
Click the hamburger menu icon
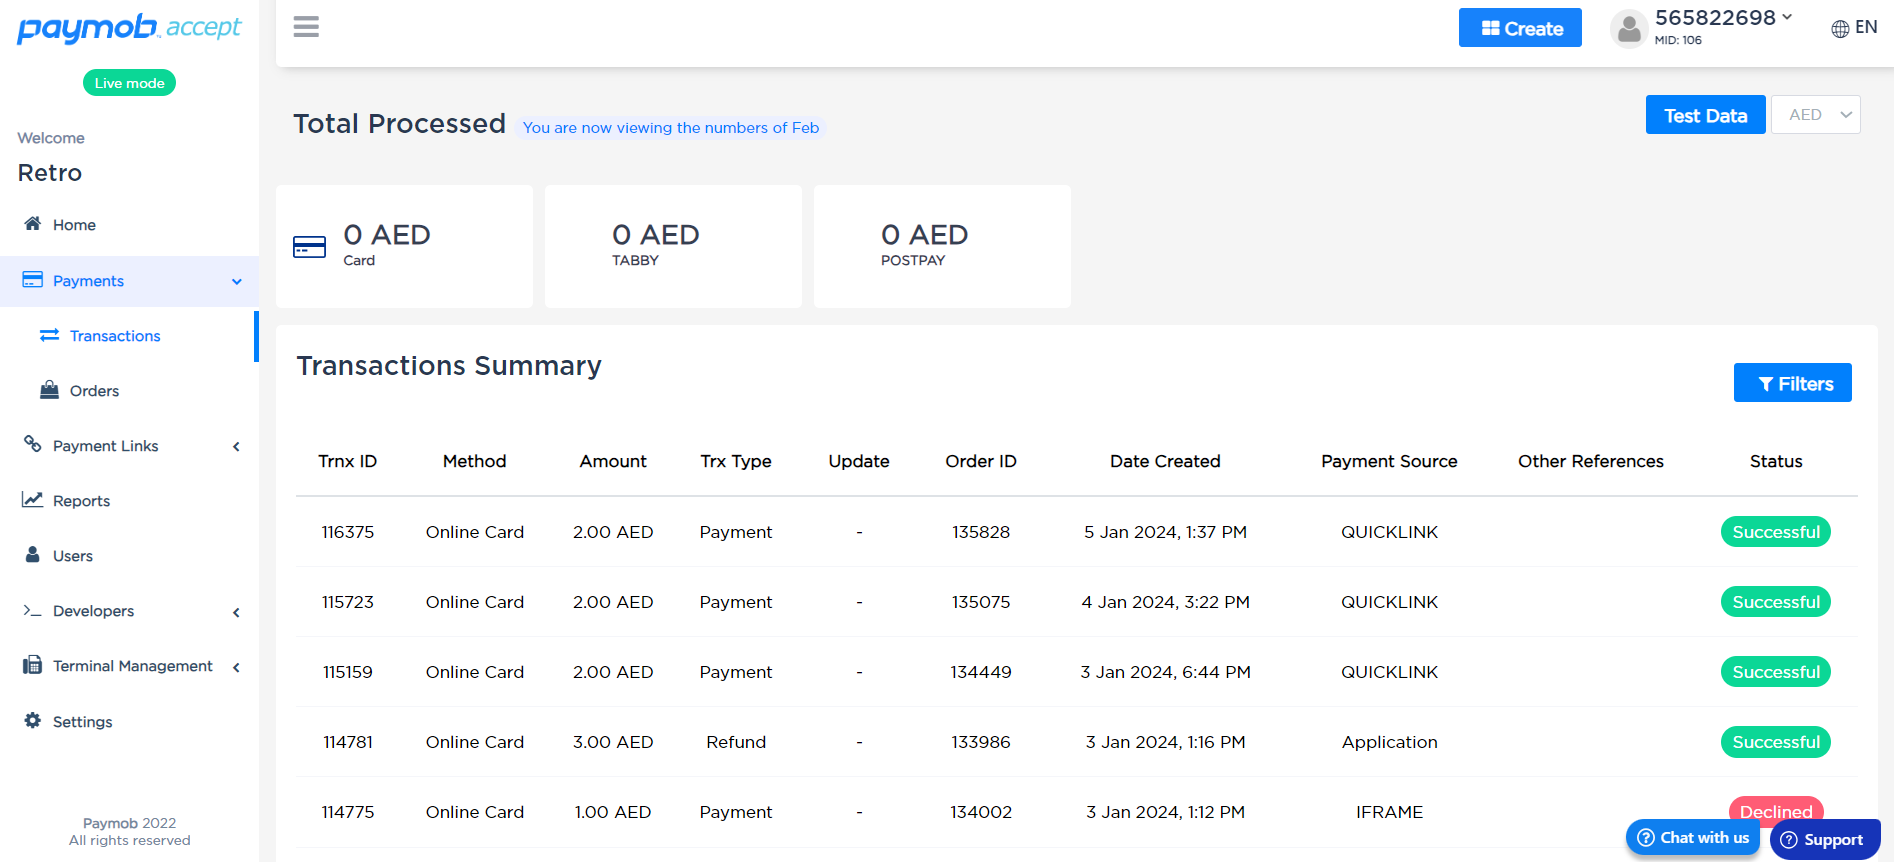coord(306,27)
